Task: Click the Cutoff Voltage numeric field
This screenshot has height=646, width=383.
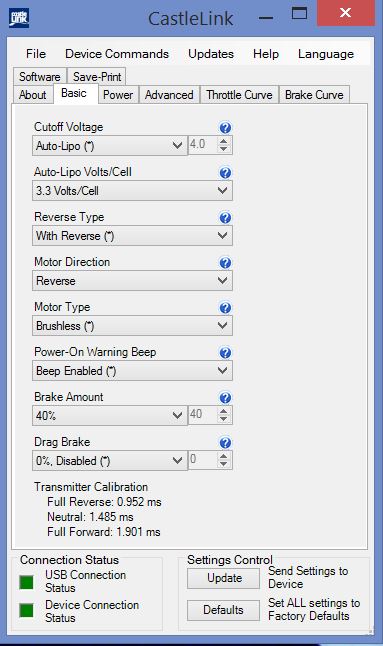Action: pyautogui.click(x=203, y=145)
